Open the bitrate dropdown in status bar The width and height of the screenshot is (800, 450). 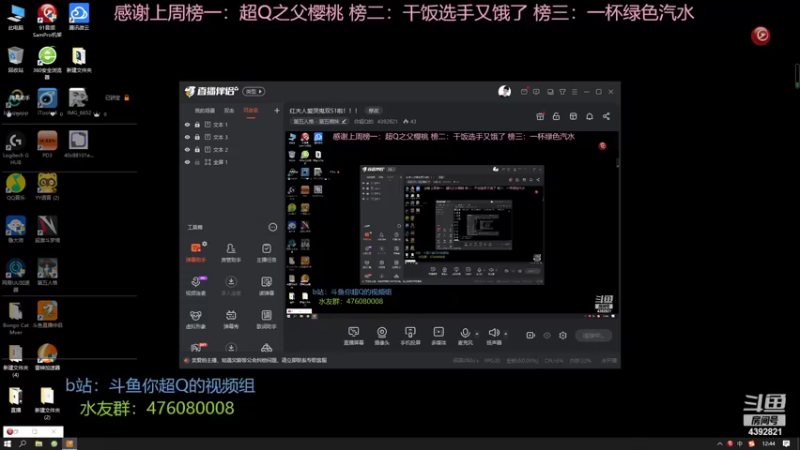tap(466, 361)
